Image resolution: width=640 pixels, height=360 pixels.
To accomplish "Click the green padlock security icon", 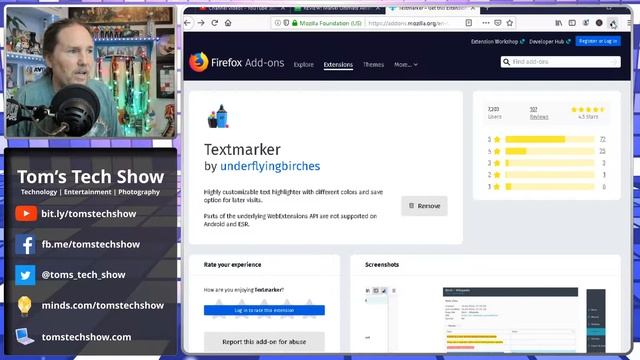I will point(295,23).
